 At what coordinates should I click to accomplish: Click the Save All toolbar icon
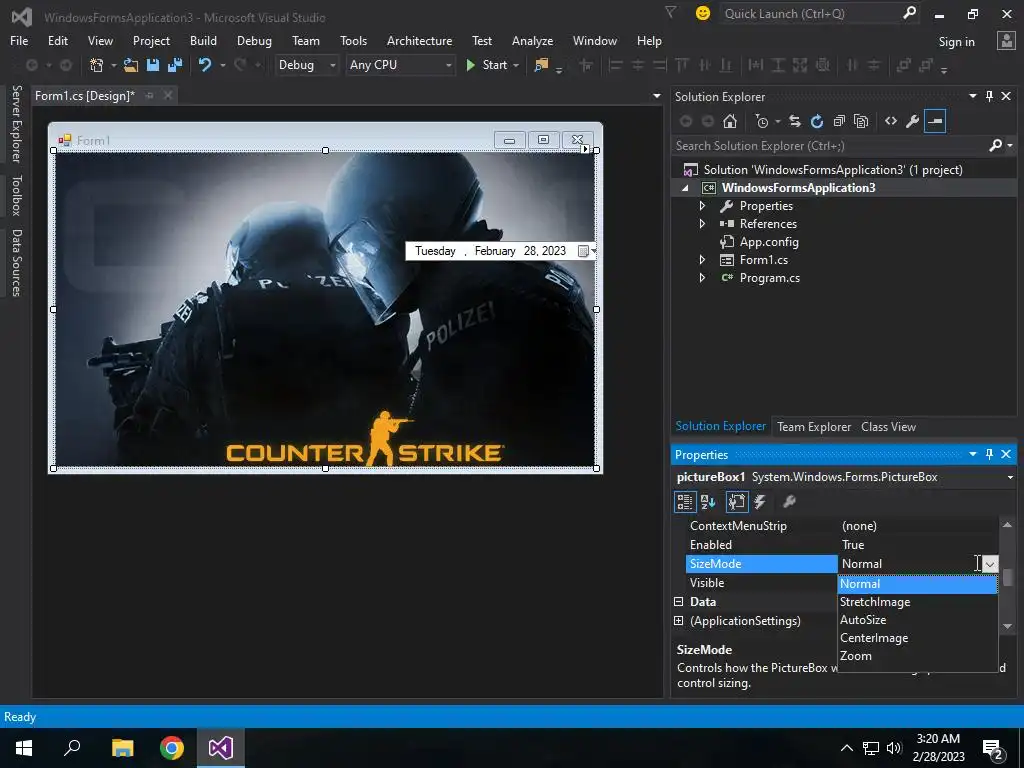point(175,65)
